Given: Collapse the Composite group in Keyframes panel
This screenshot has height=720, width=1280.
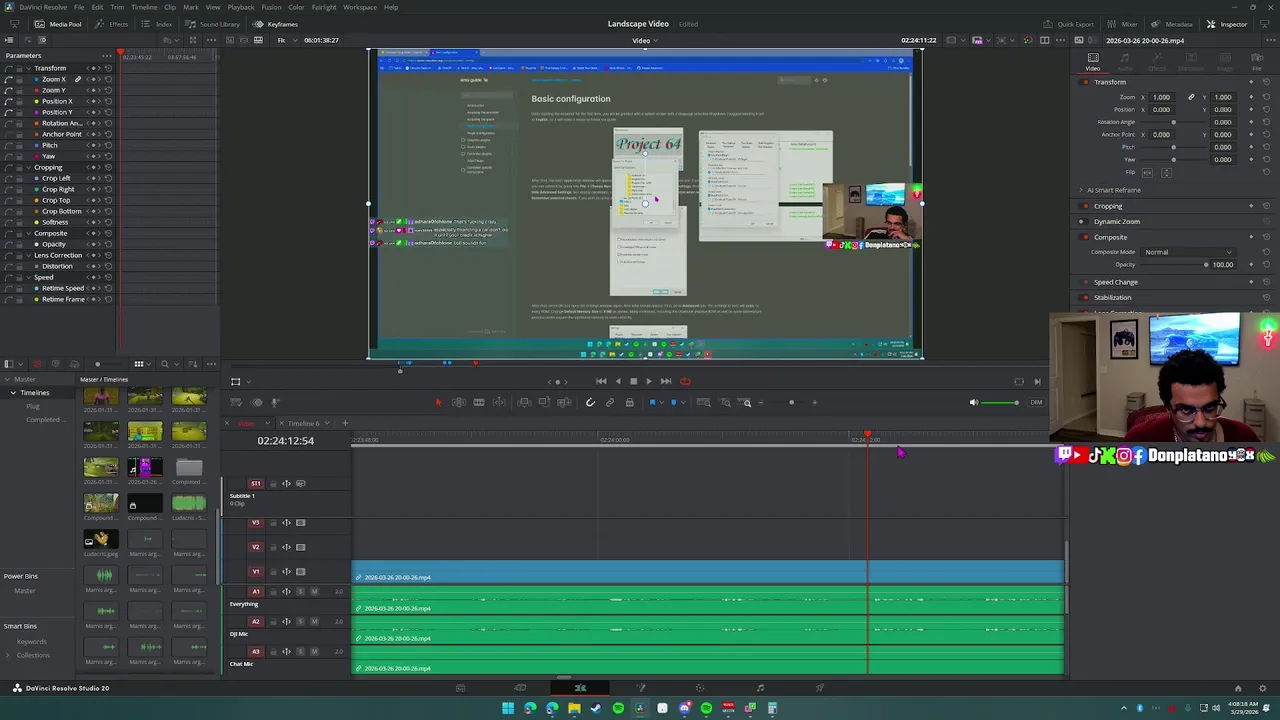Looking at the screenshot, I should (29, 233).
